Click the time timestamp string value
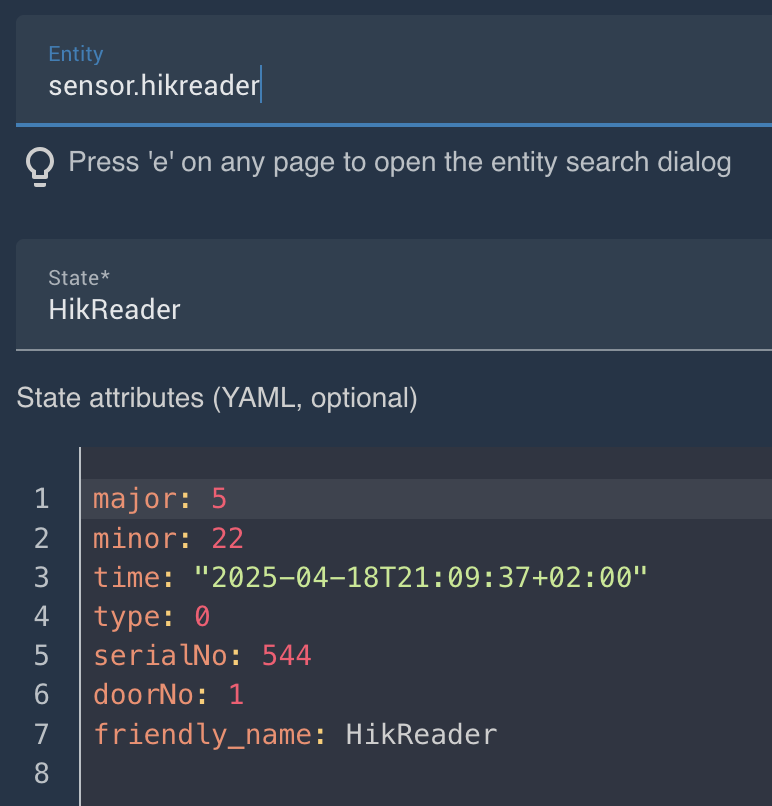Screen dimensions: 772x806 (421, 577)
